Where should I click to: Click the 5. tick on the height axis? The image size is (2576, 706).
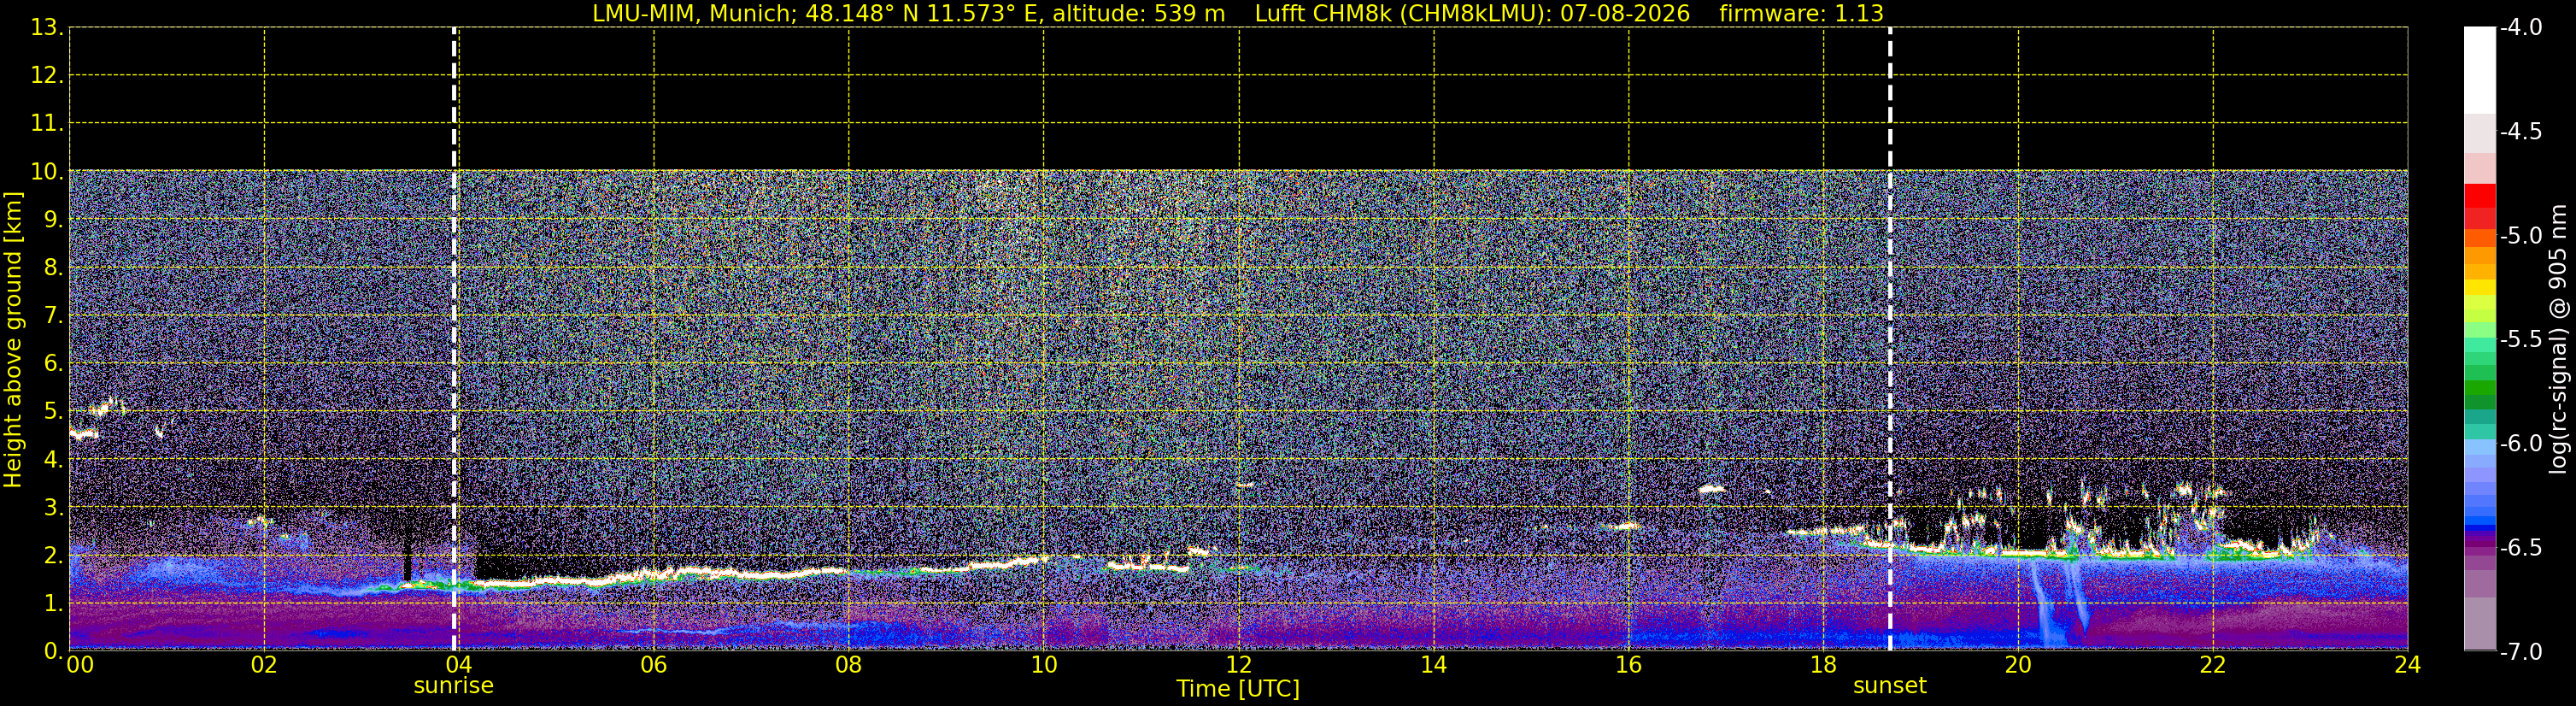(53, 411)
